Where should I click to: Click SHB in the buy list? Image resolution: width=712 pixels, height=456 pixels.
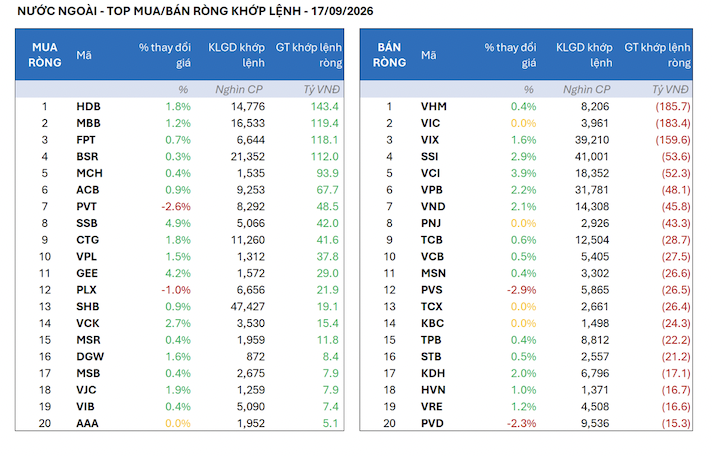[88, 307]
